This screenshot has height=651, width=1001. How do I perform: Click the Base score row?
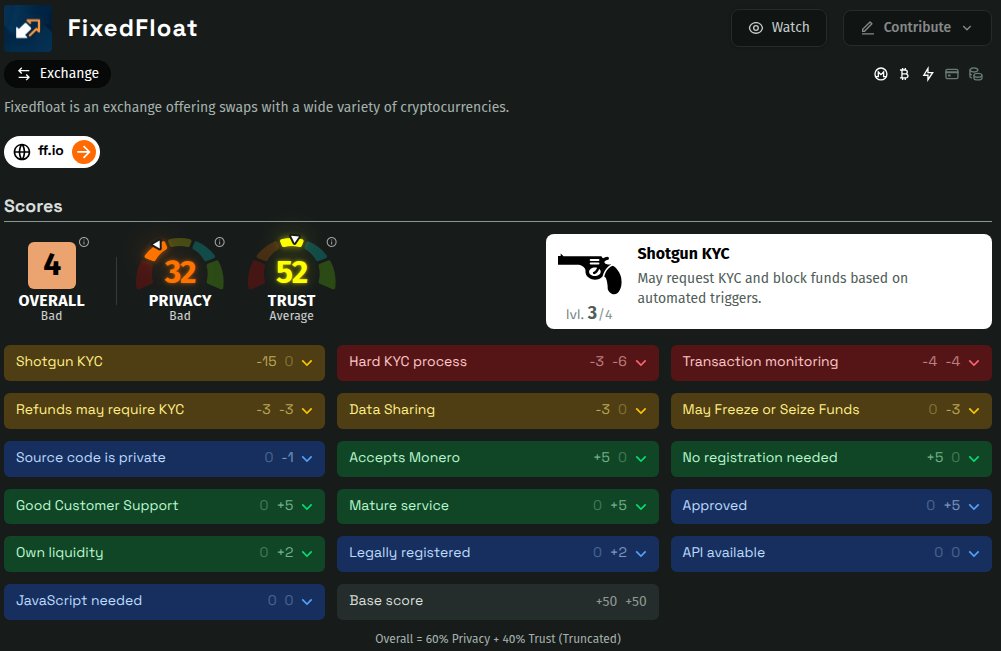click(498, 601)
